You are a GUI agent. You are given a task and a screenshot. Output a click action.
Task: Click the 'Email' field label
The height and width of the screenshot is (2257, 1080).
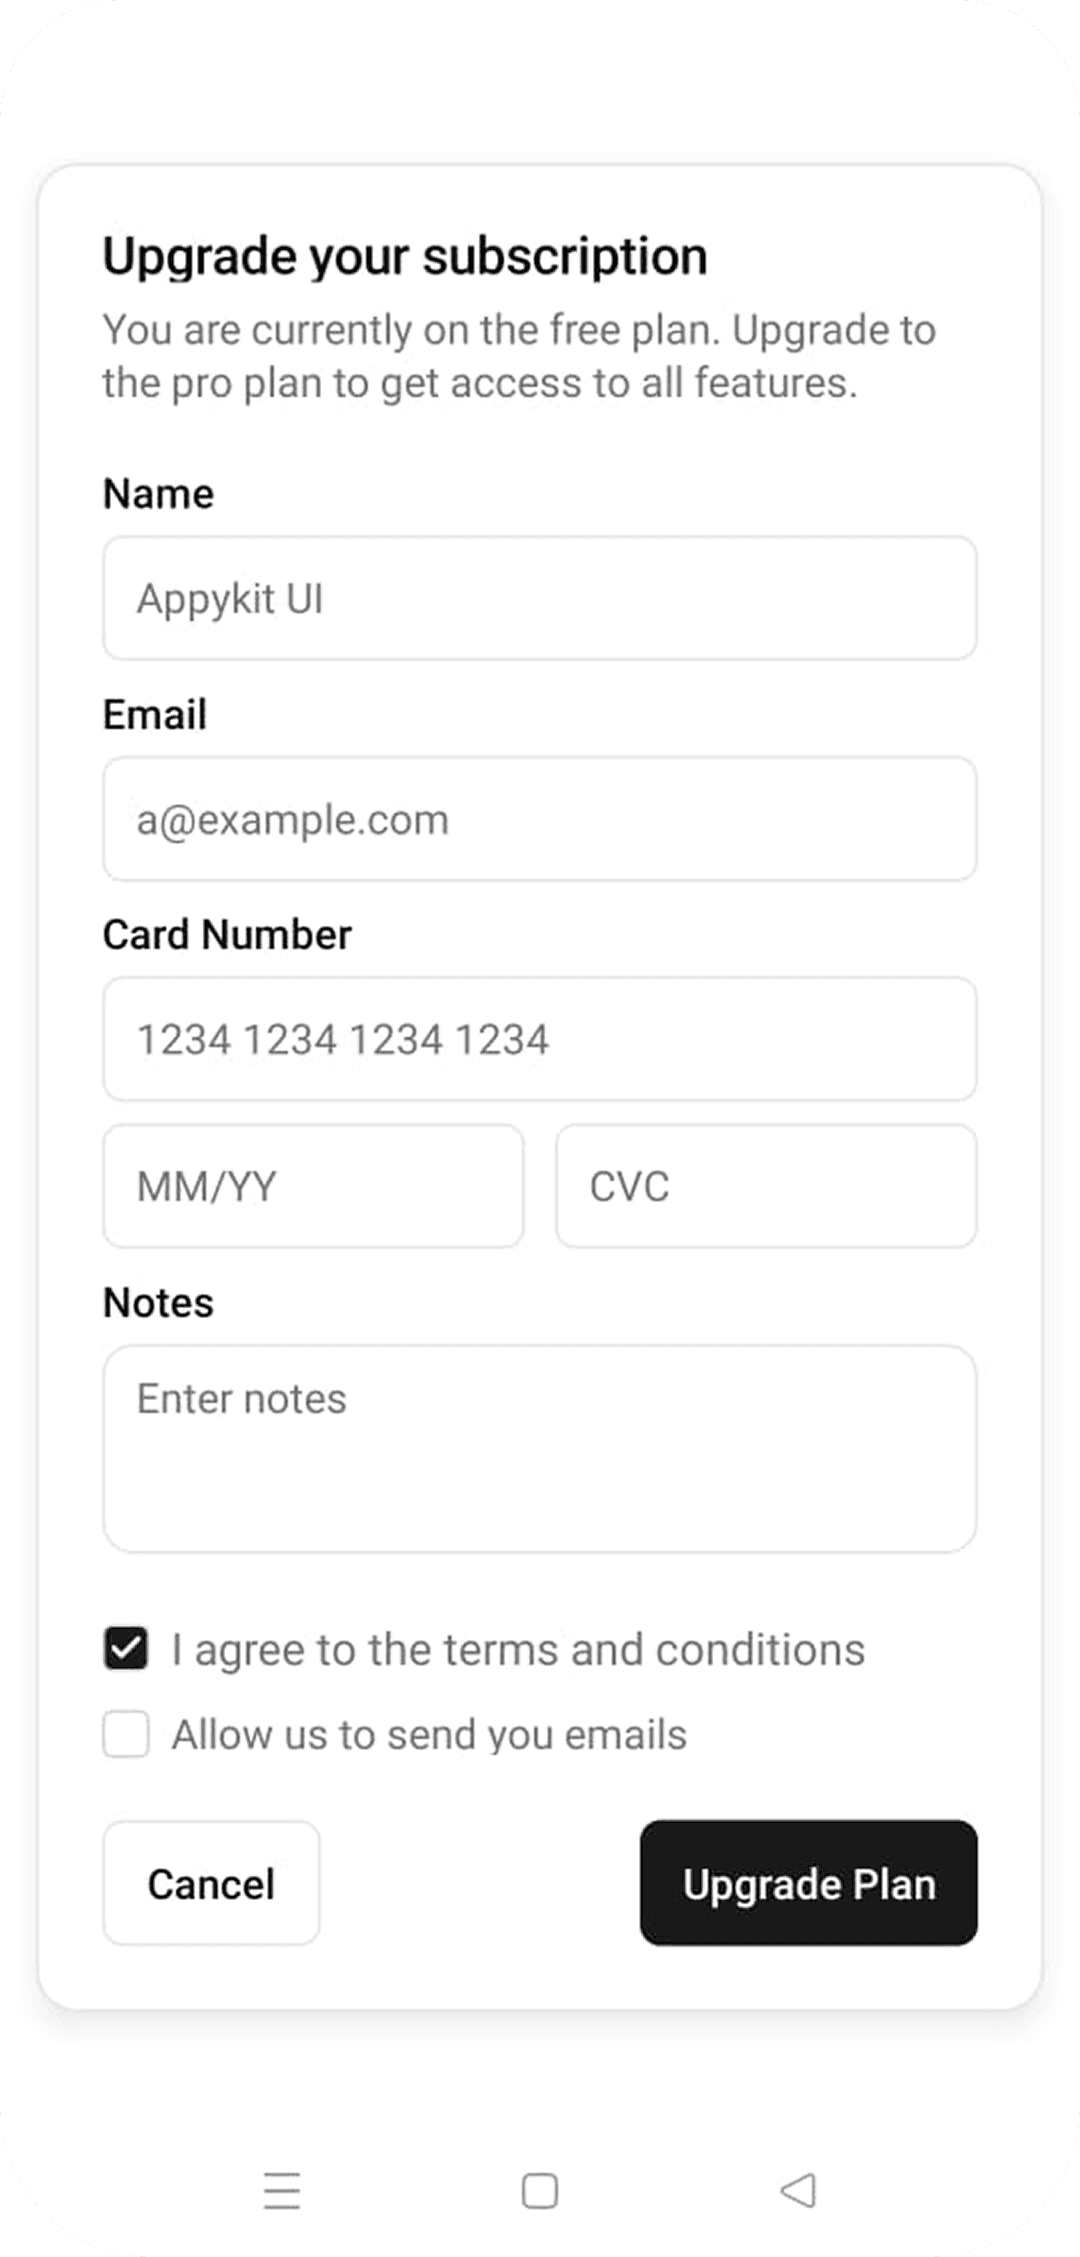(155, 715)
